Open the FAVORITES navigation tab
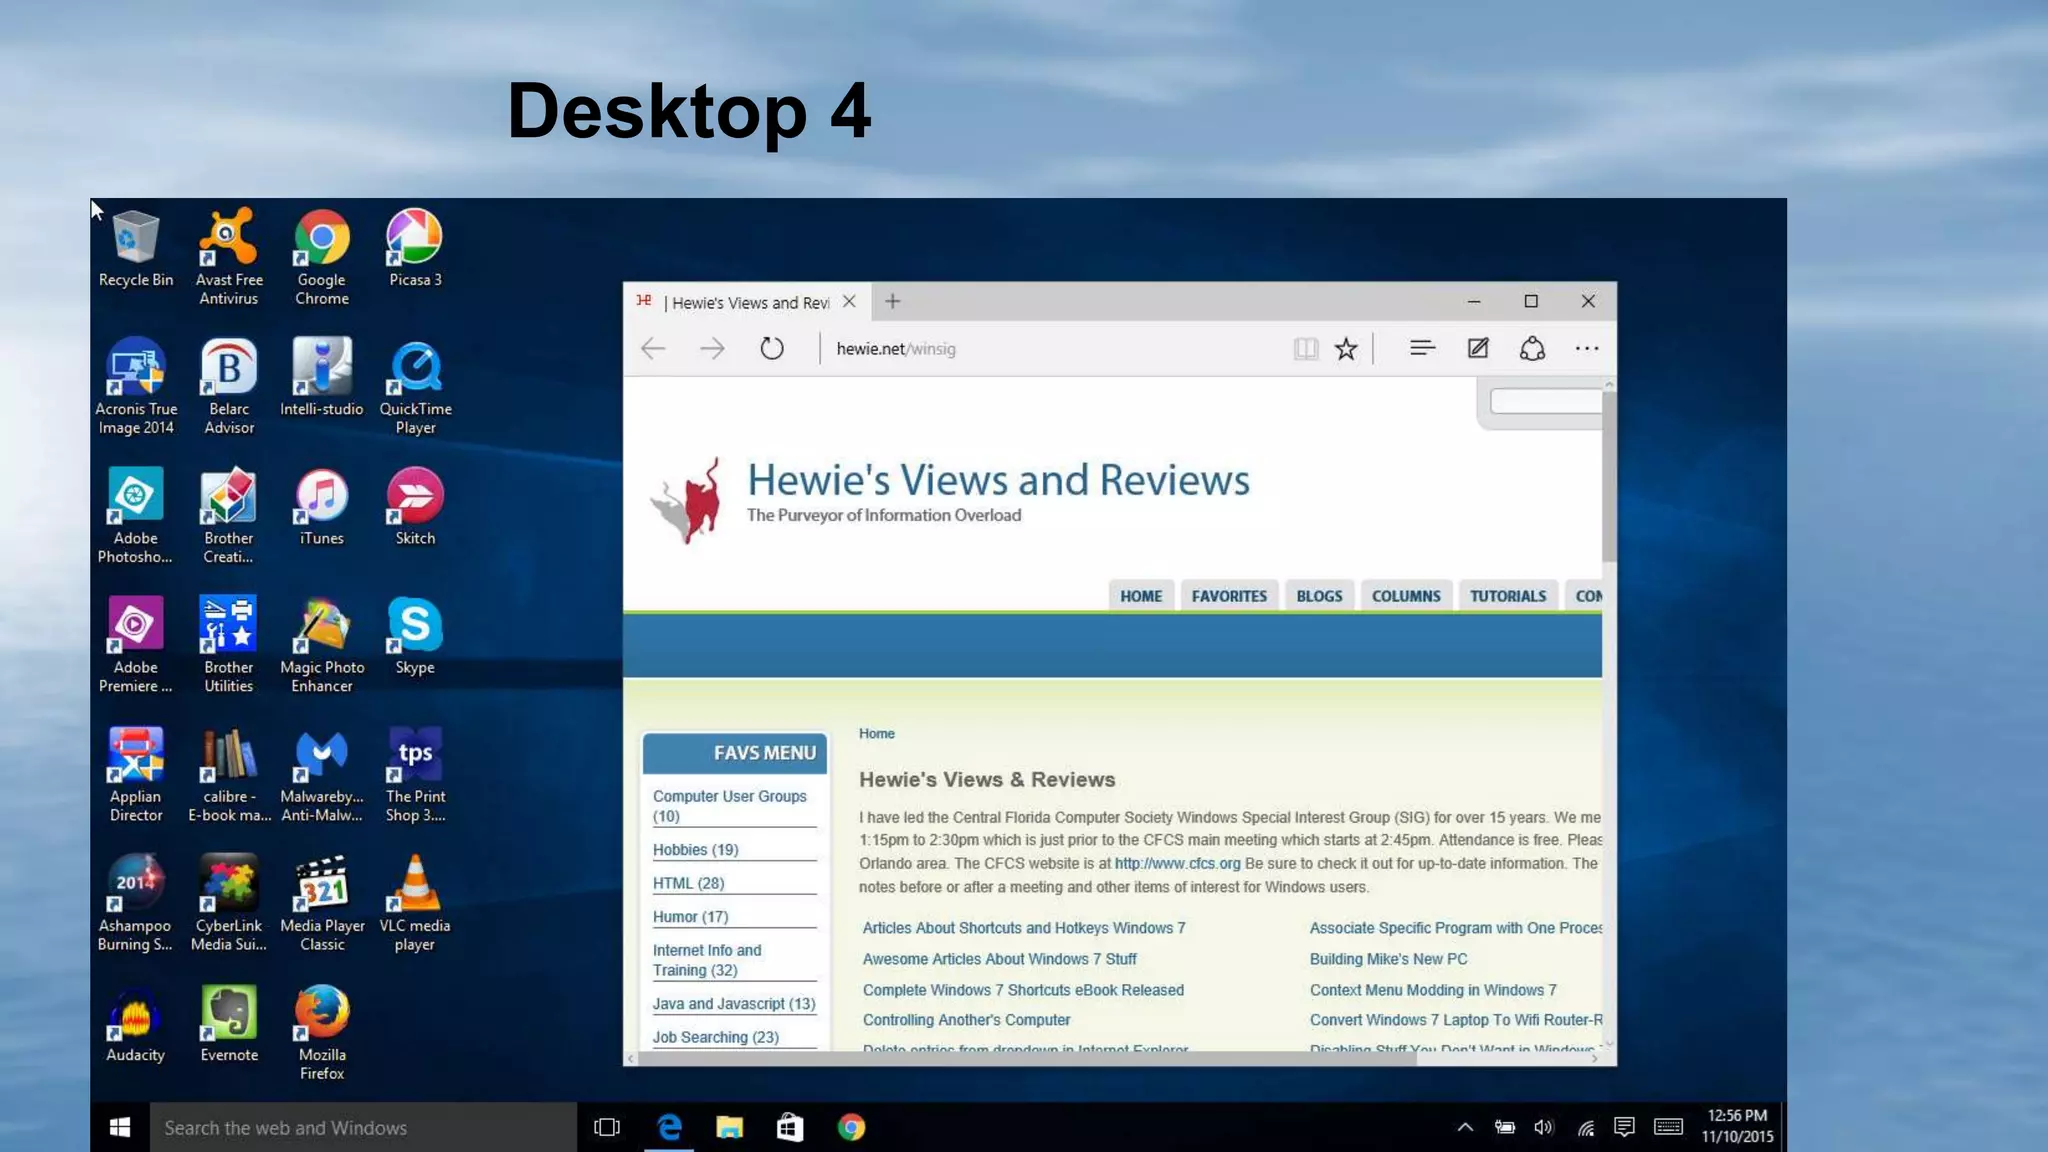Screen dimensions: 2048x1152 1228,595
